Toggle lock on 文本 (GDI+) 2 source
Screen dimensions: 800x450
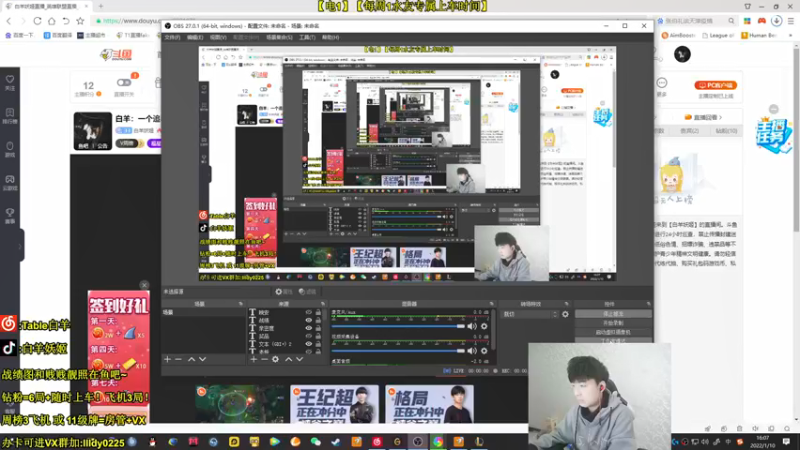318,344
